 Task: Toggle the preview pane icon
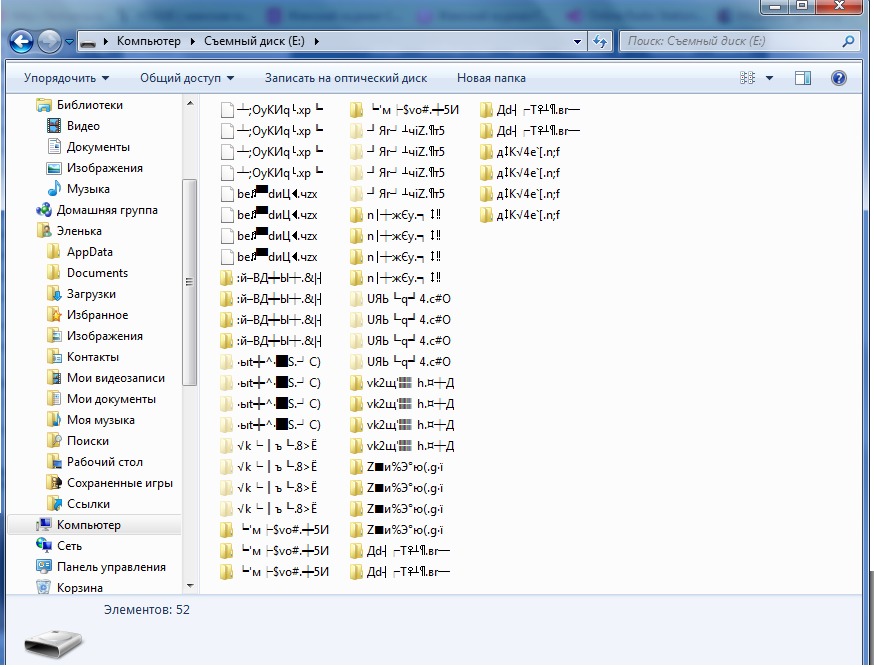click(802, 78)
